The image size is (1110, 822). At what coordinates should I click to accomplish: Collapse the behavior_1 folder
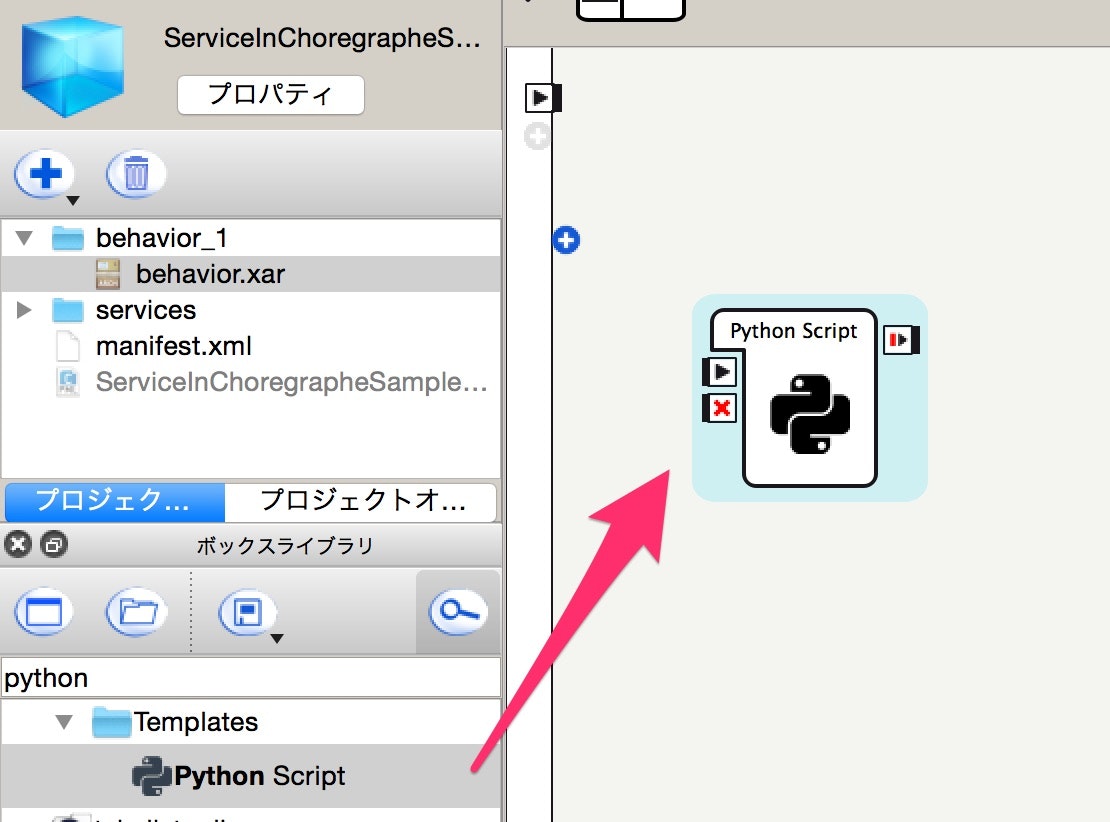click(24, 238)
